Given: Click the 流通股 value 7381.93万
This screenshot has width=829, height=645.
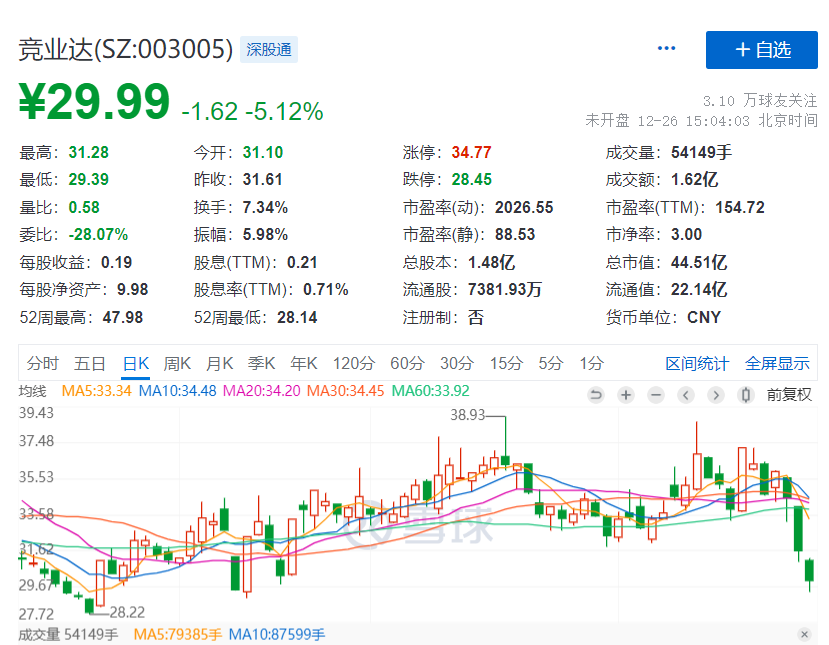Looking at the screenshot, I should pos(505,290).
